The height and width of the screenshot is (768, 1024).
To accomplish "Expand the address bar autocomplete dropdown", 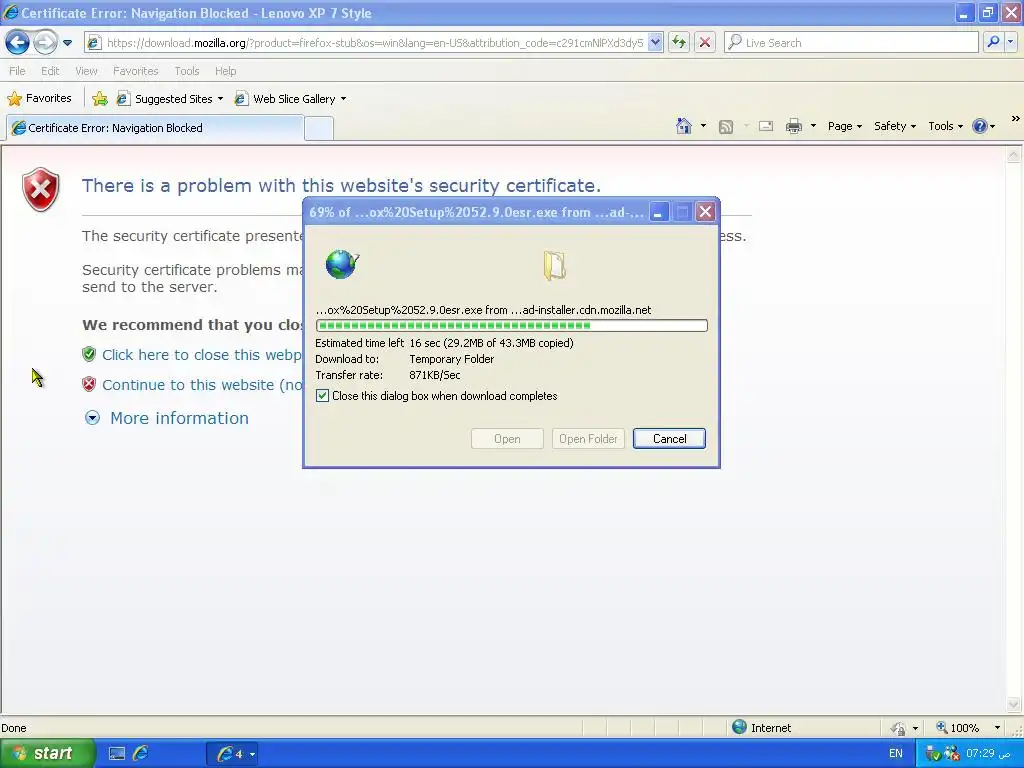I will (656, 42).
